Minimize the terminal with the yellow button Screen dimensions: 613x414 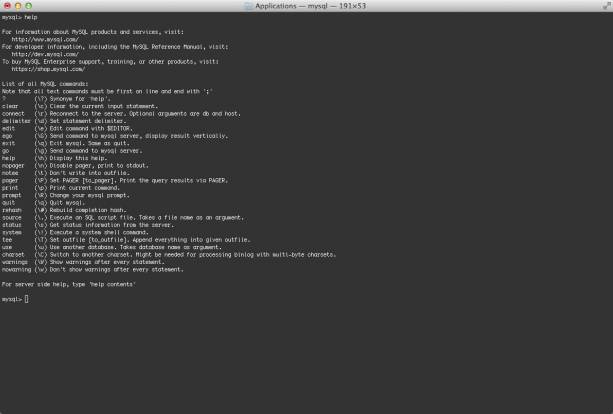(x=18, y=6)
